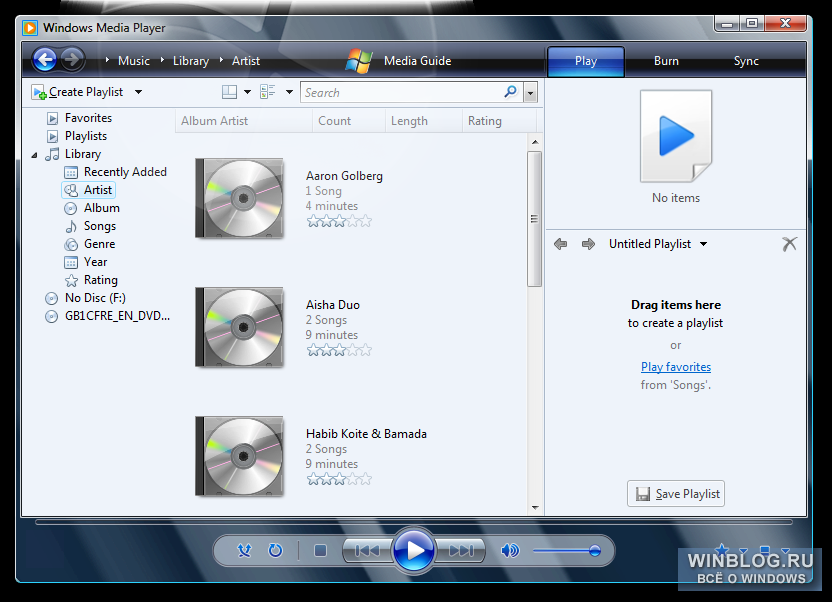The width and height of the screenshot is (832, 602).
Task: Click the Save Playlist button
Action: [x=675, y=494]
